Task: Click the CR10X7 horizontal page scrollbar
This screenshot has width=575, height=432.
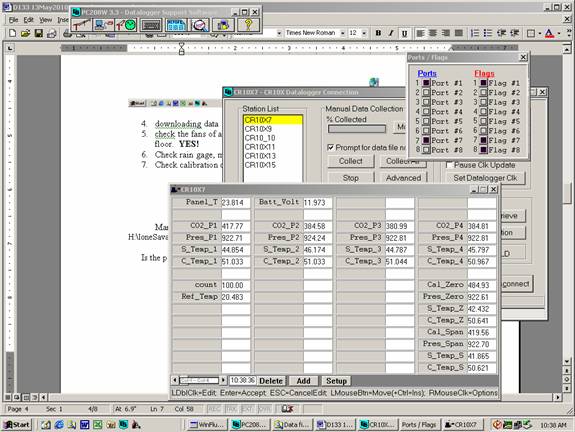Action: point(199,380)
